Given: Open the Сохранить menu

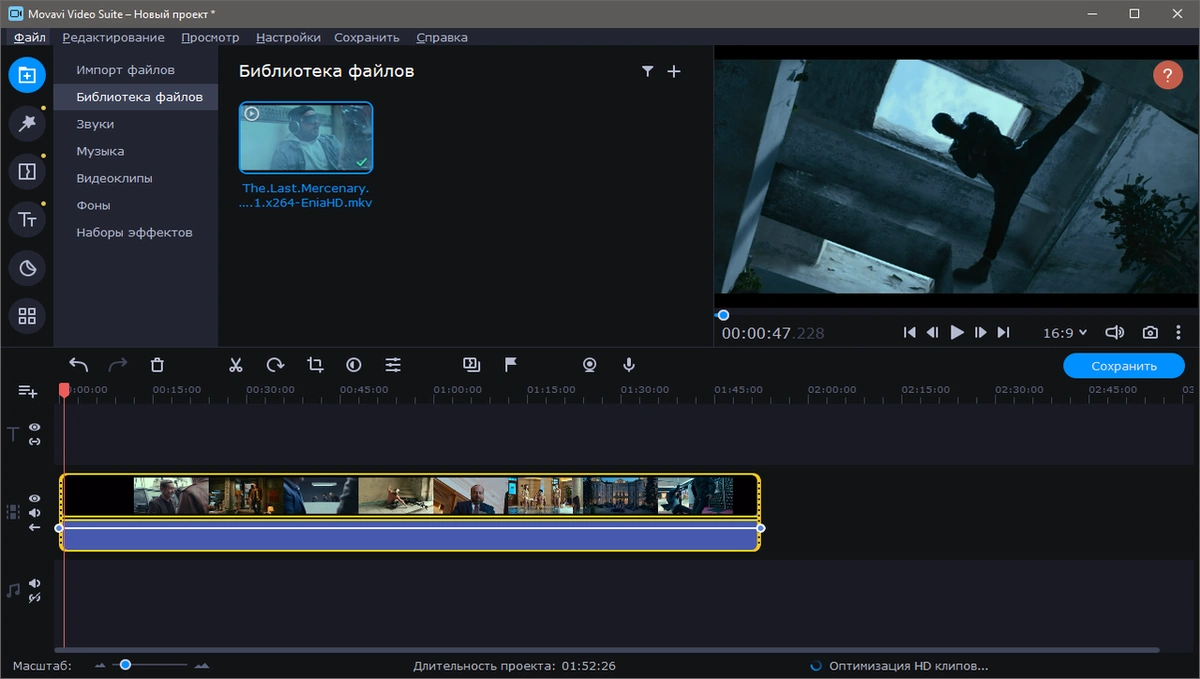Looking at the screenshot, I should [x=367, y=37].
